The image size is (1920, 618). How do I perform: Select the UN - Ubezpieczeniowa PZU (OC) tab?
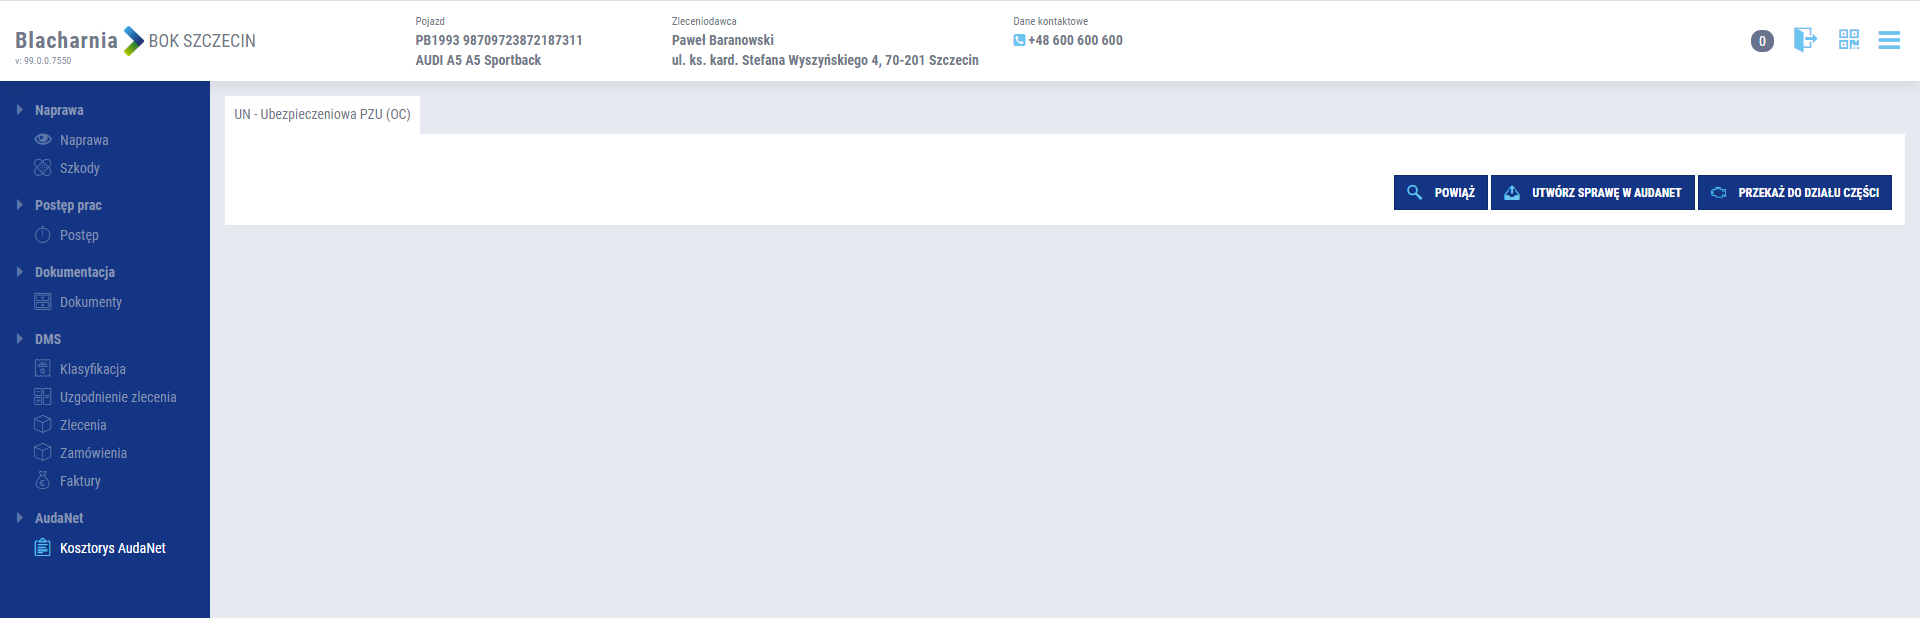pos(322,114)
